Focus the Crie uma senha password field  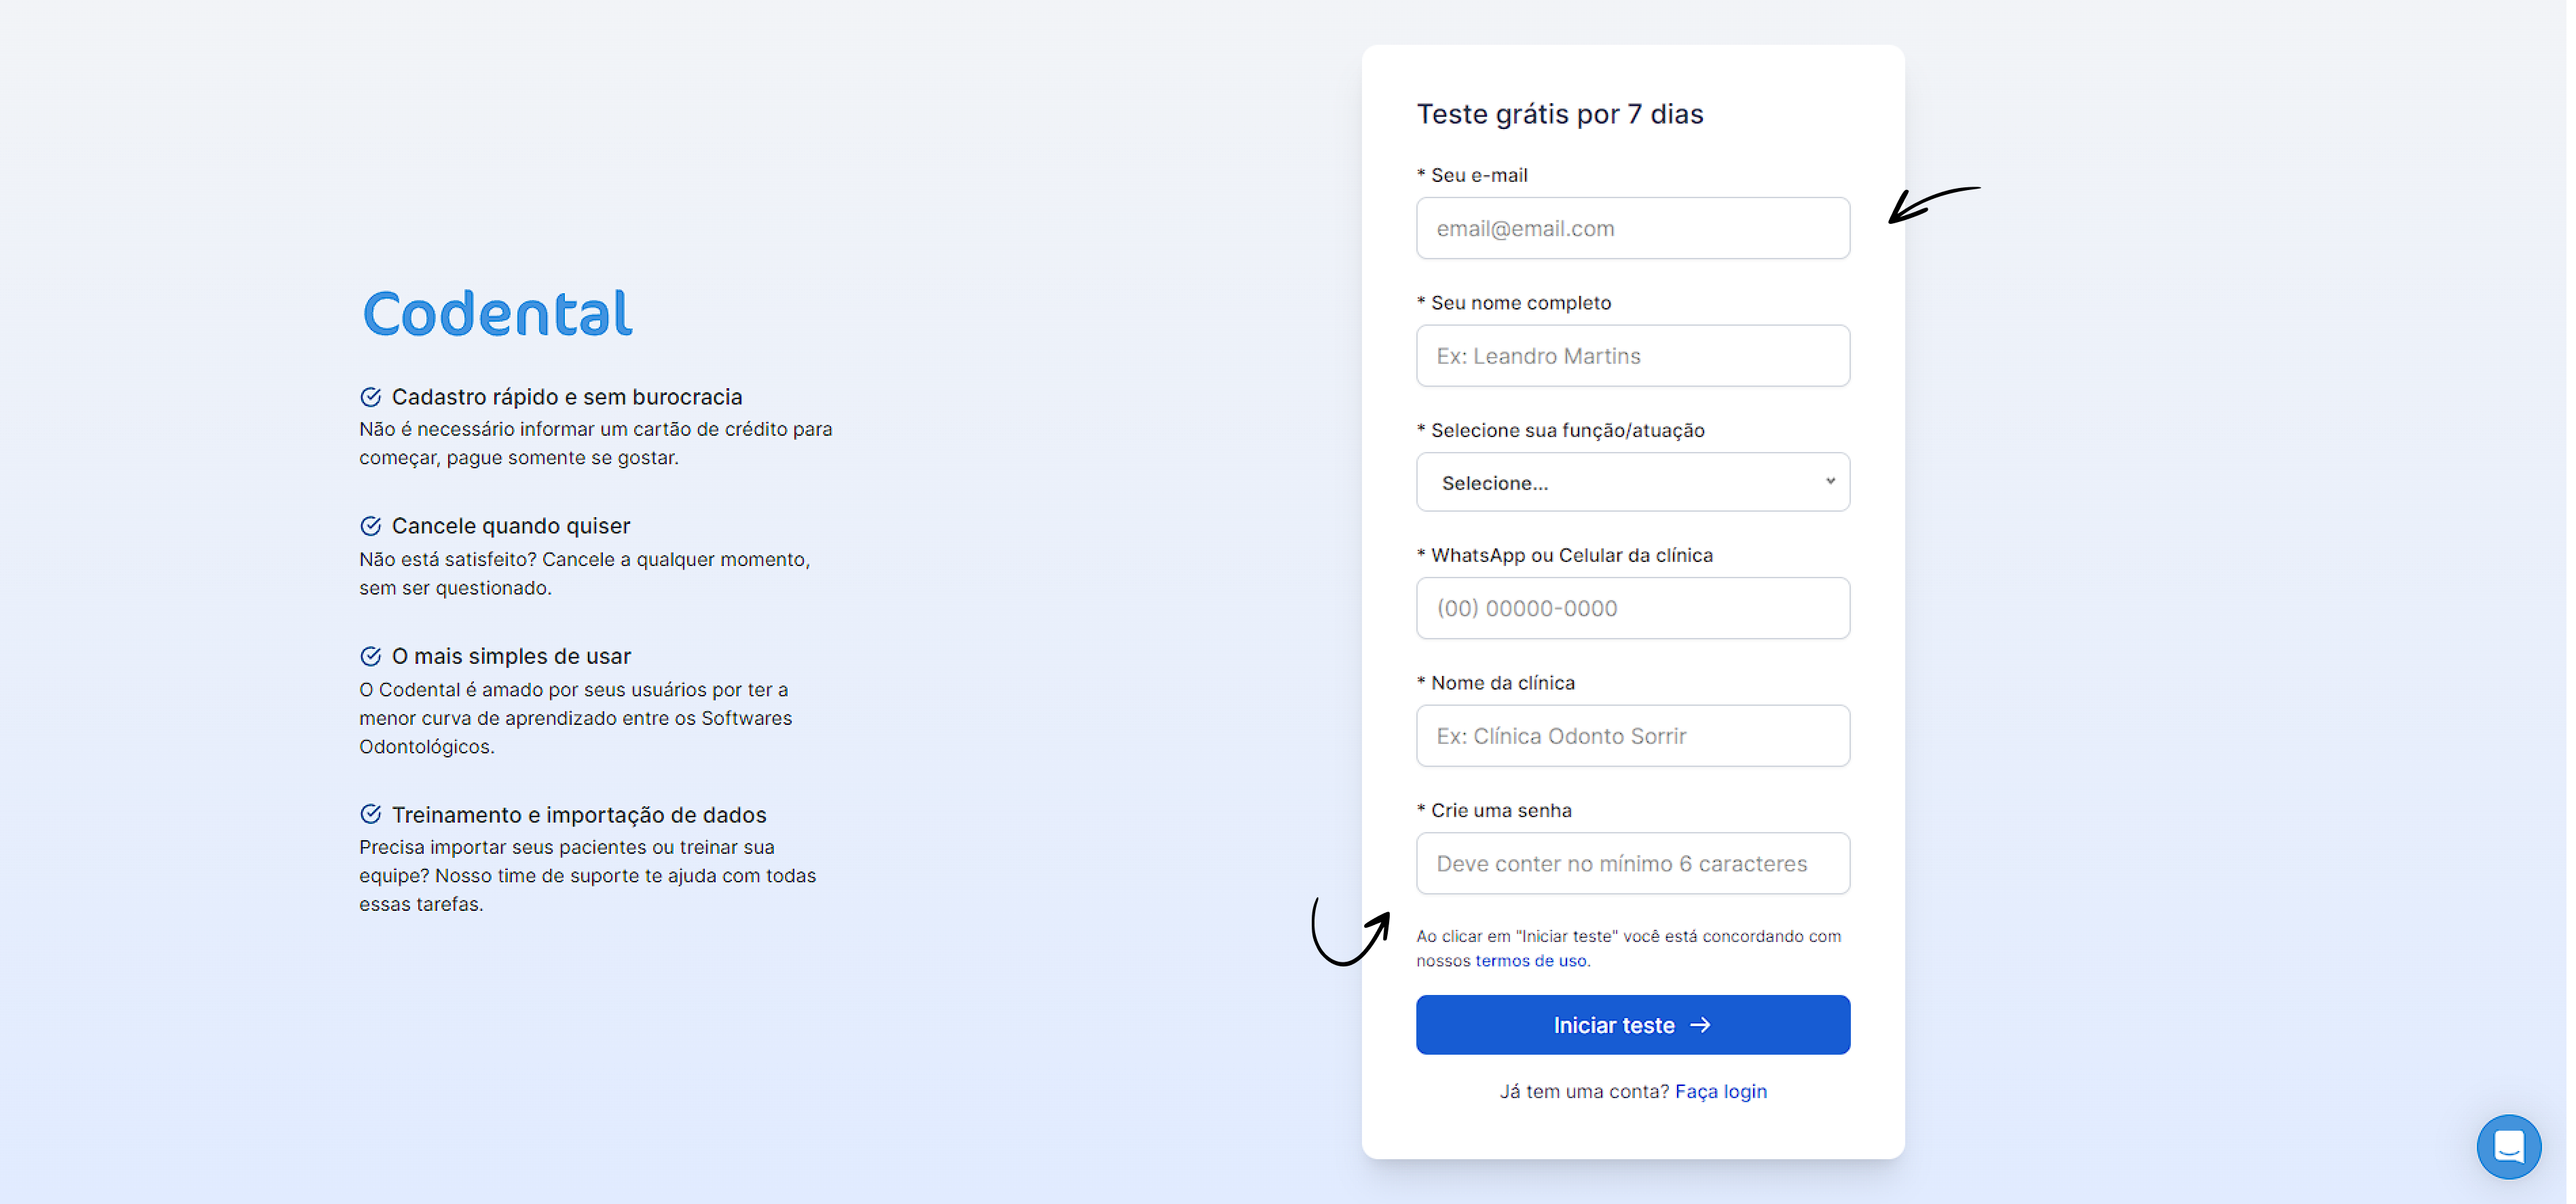click(1631, 863)
